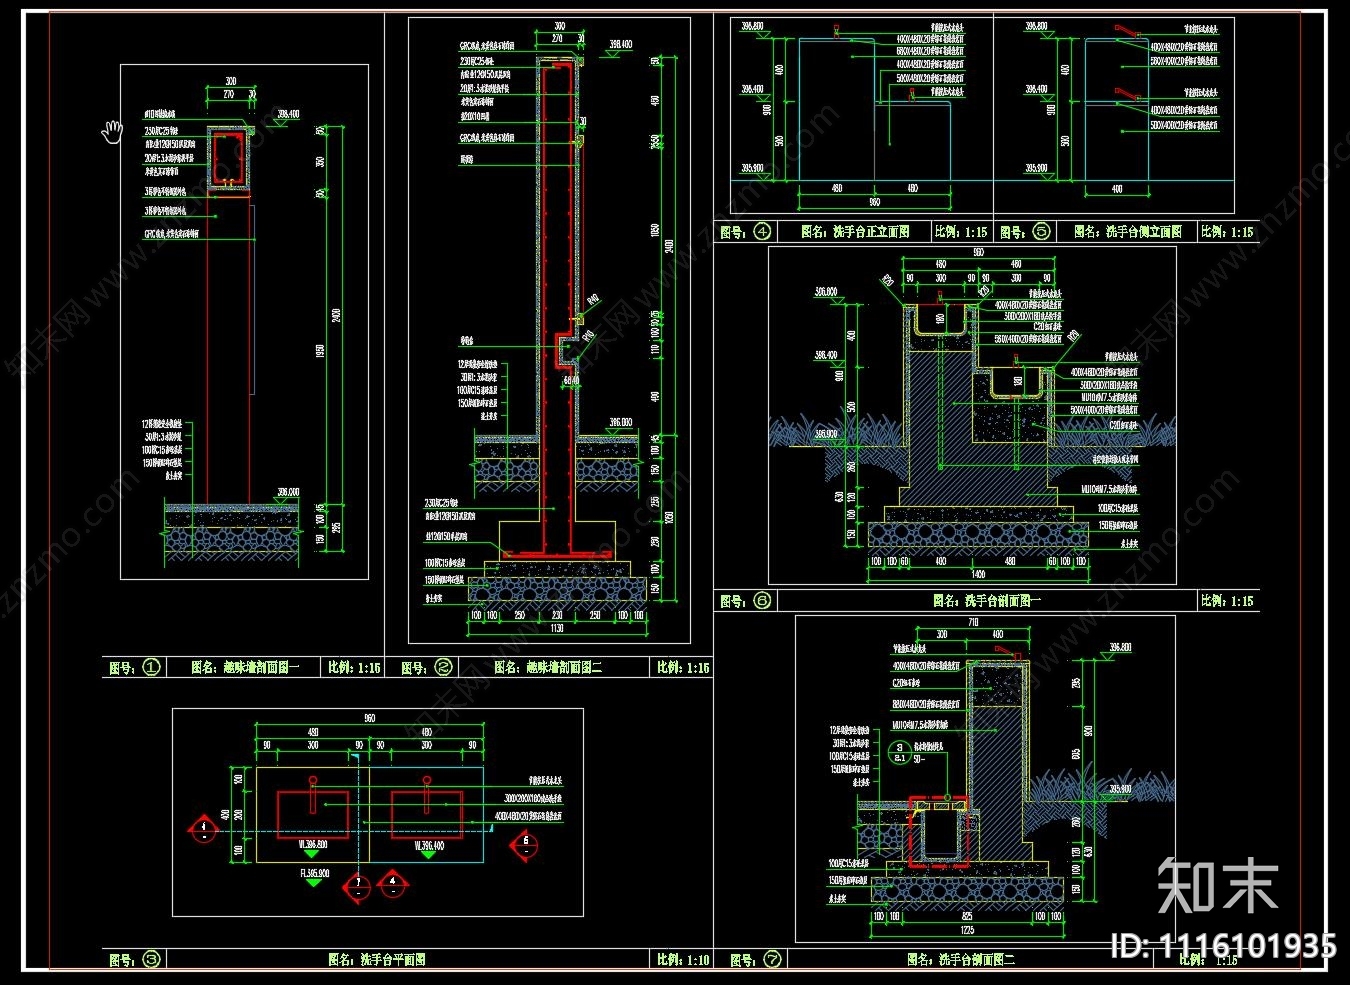Select red section marker 4 next to marker 7

pyautogui.click(x=394, y=883)
